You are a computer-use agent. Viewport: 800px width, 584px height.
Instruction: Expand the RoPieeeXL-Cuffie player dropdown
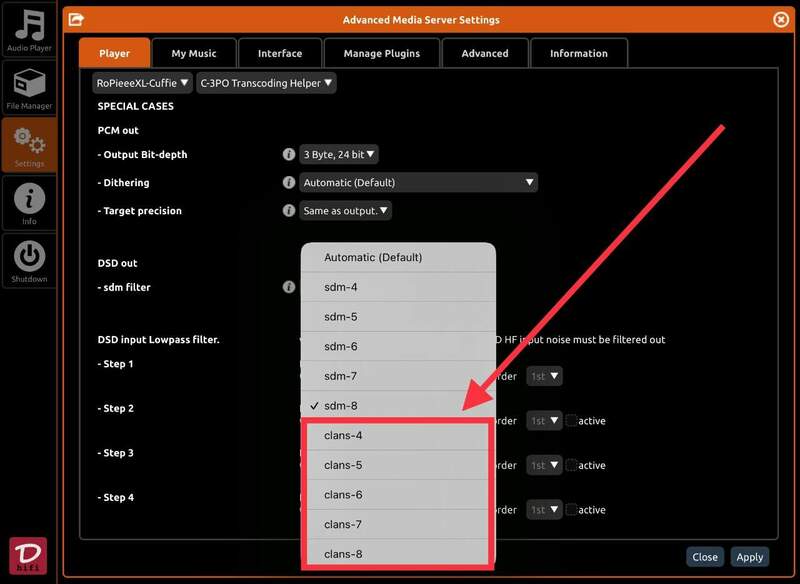tap(142, 83)
